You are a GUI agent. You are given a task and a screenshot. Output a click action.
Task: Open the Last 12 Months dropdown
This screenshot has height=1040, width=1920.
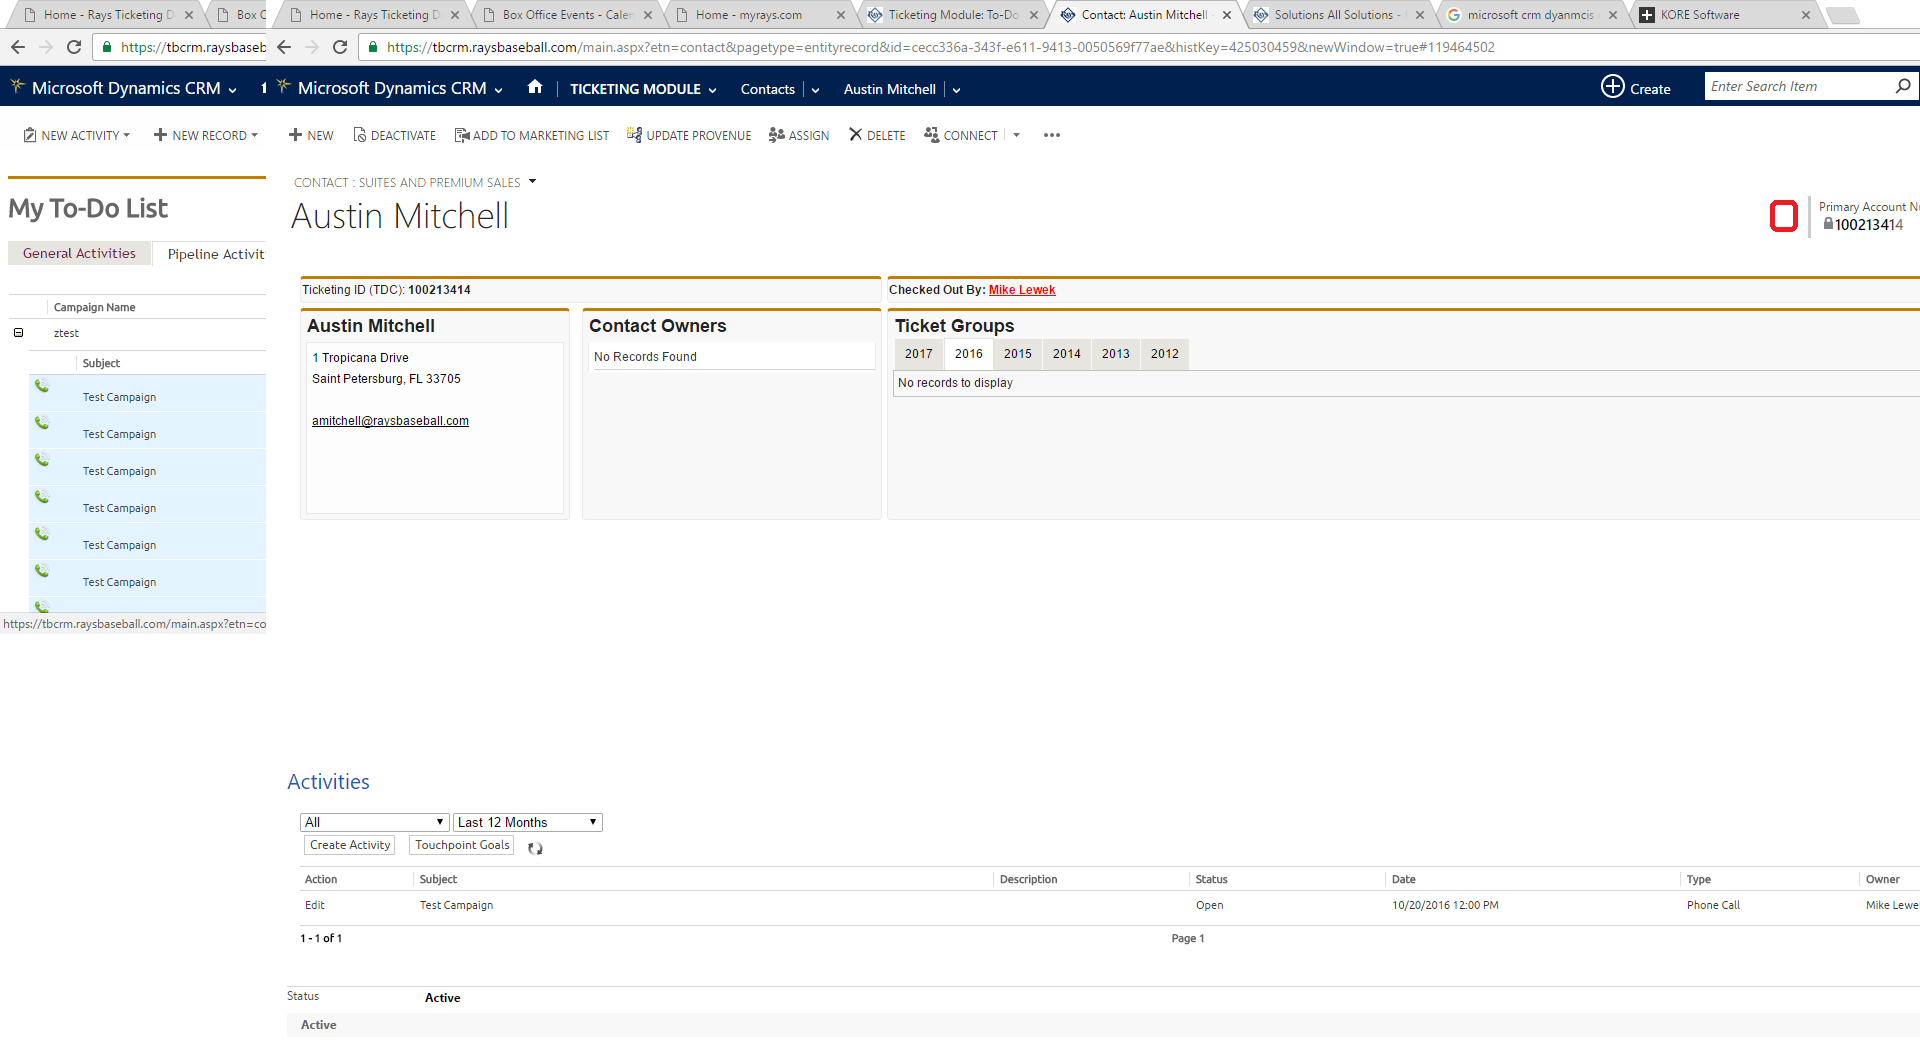click(x=527, y=822)
